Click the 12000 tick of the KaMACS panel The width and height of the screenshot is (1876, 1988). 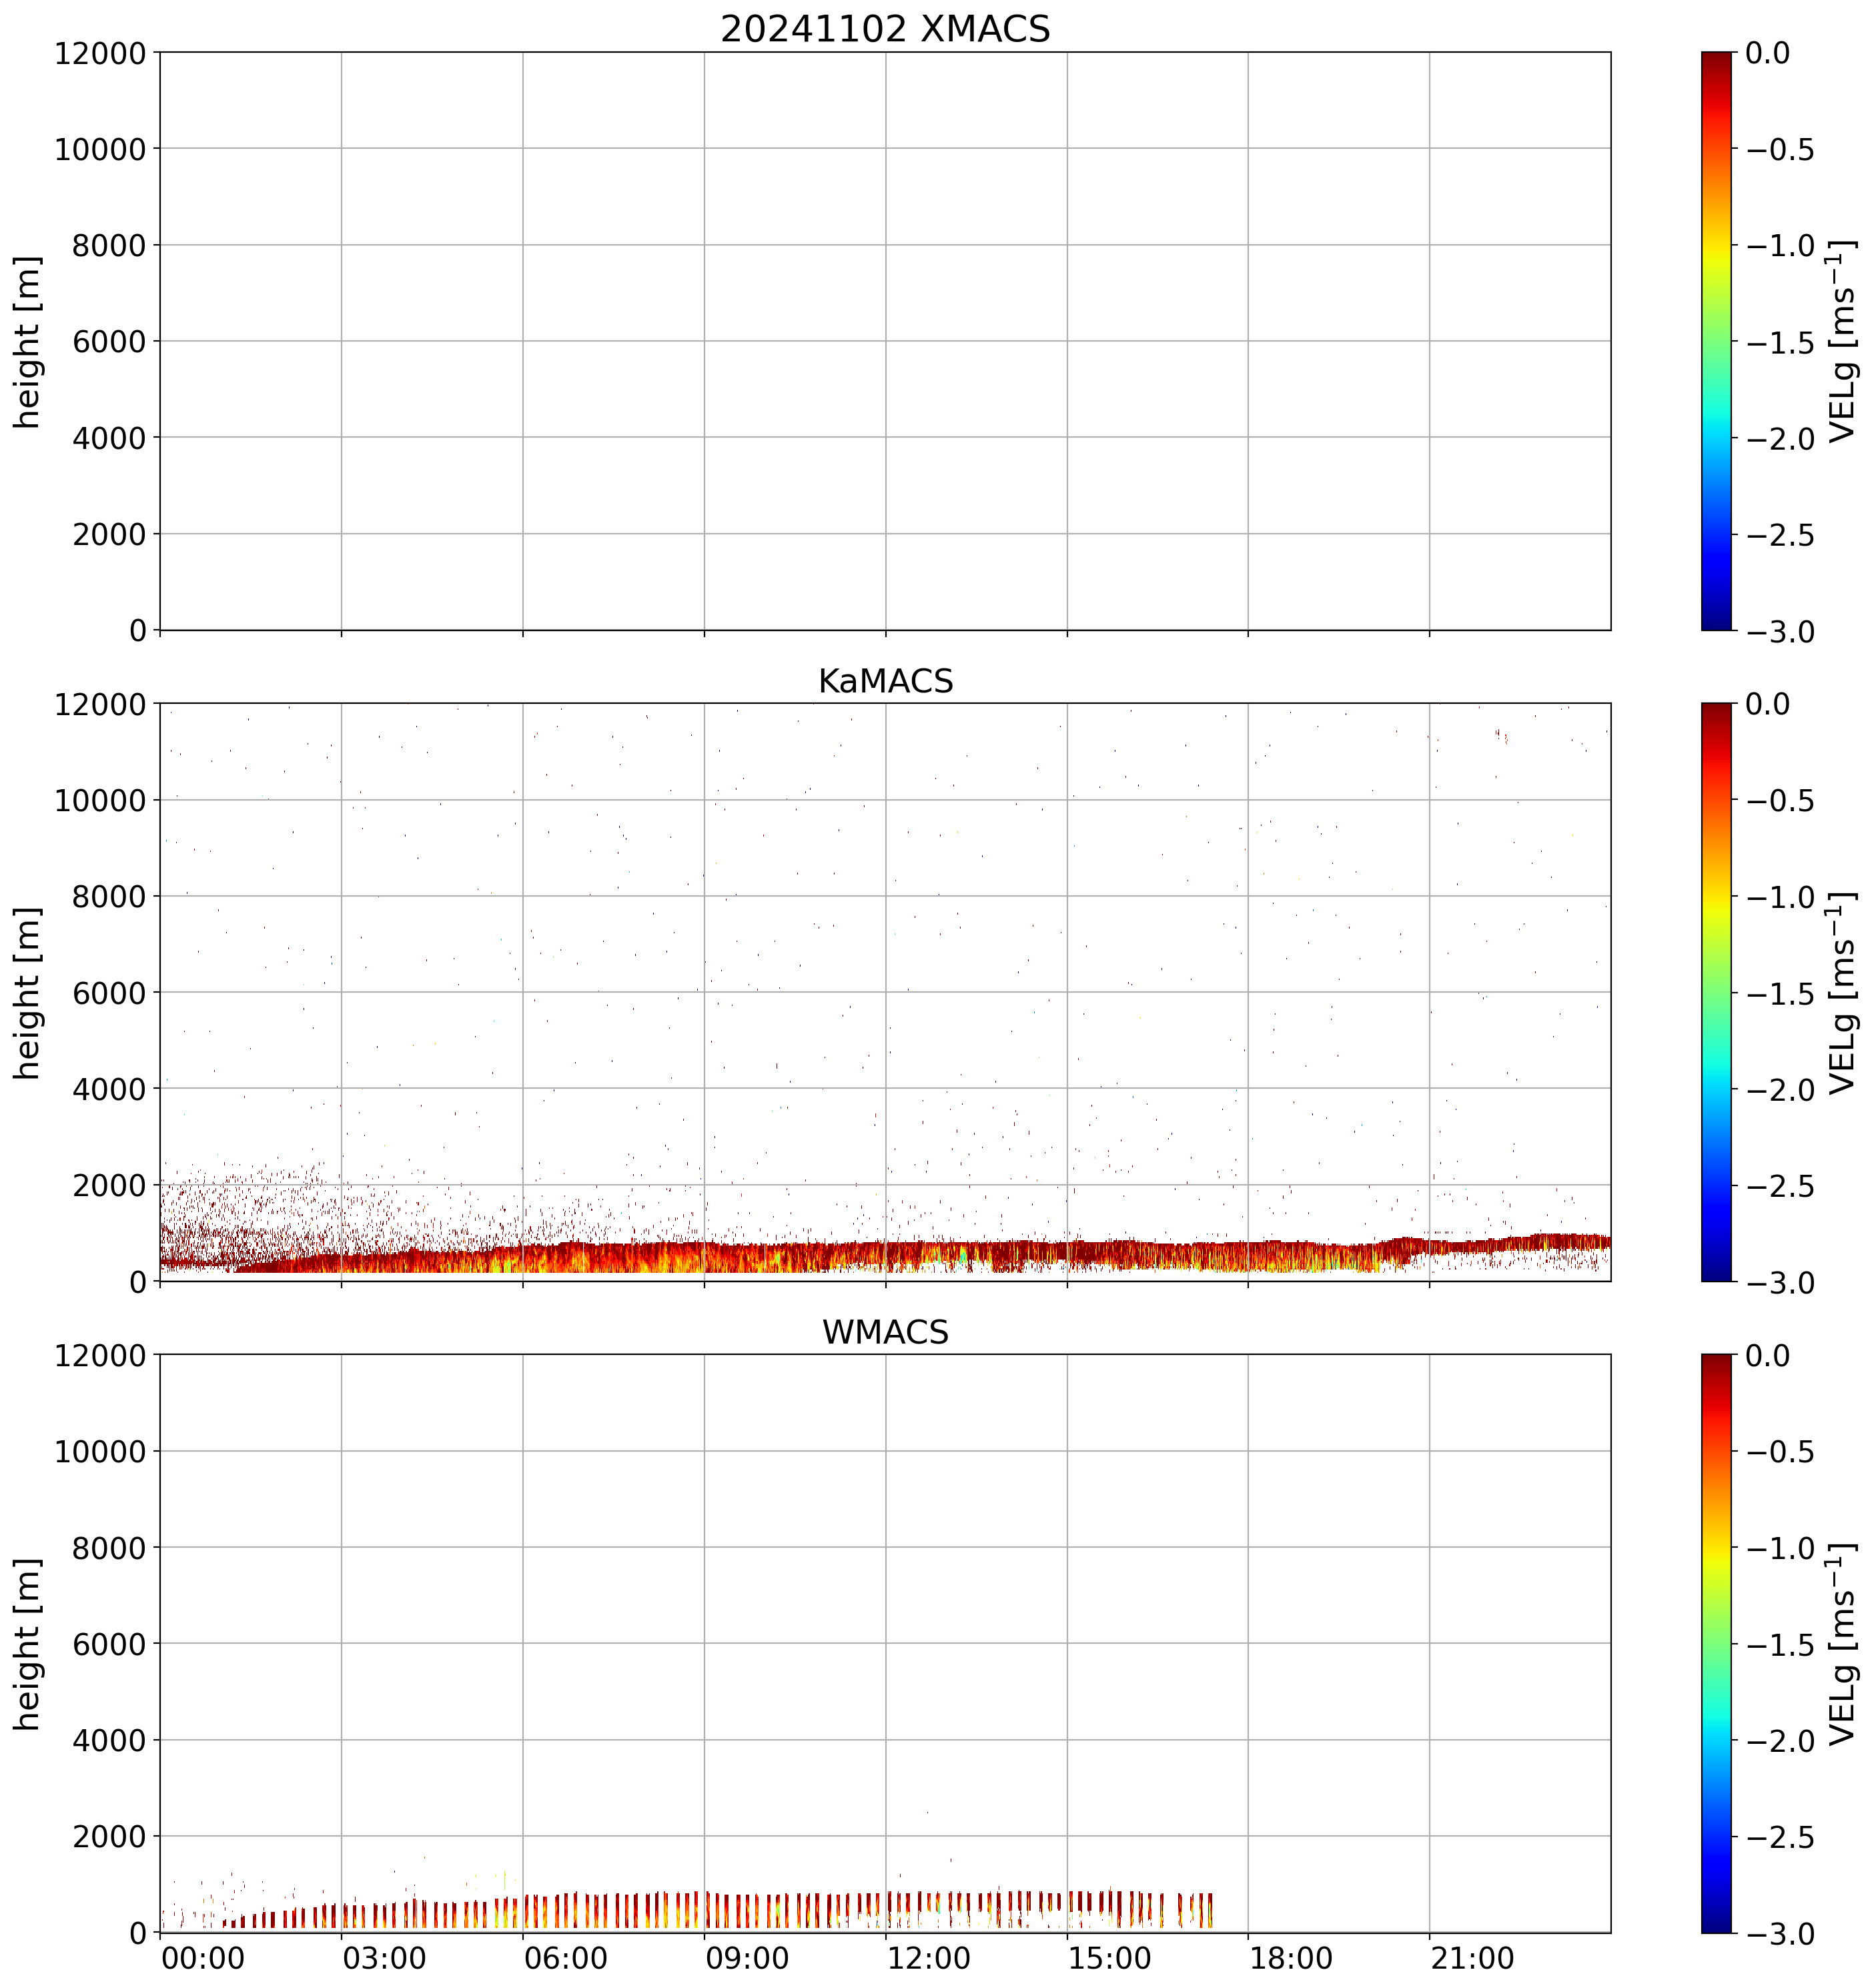(100, 704)
